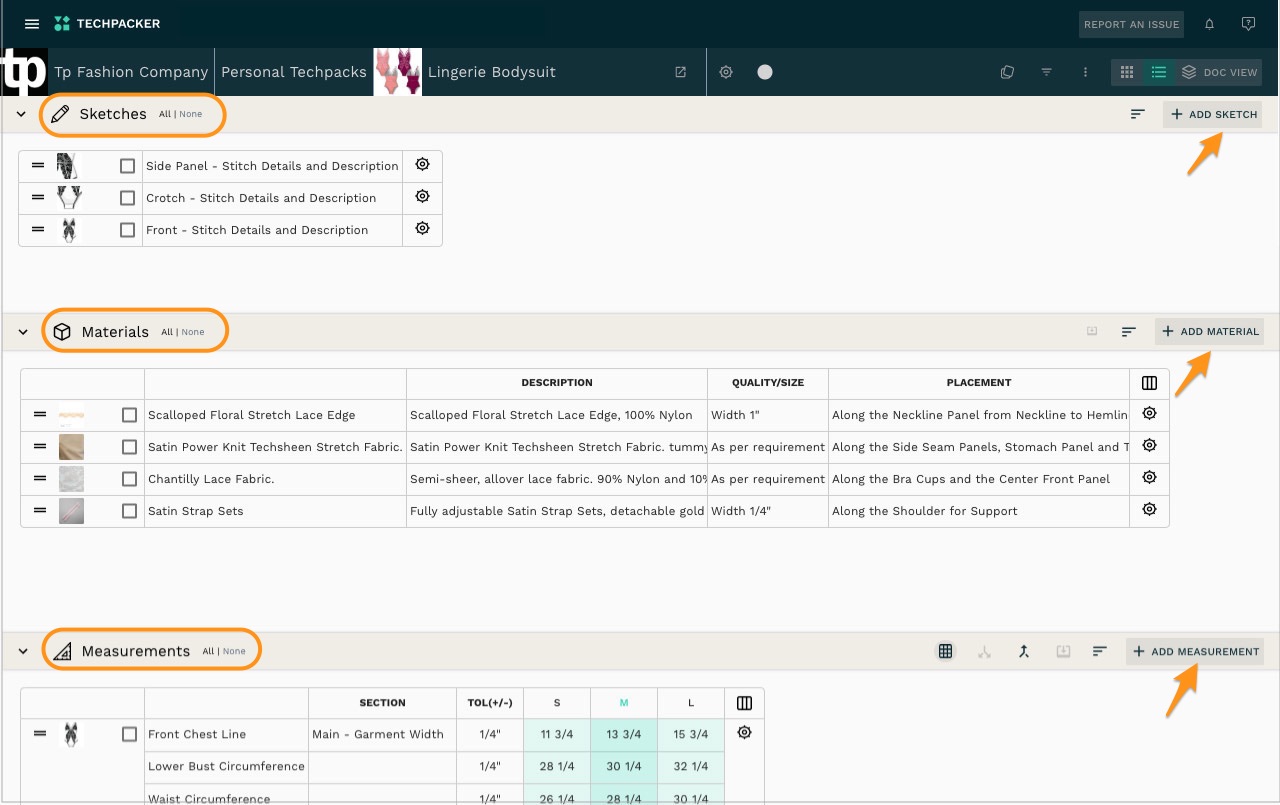This screenshot has width=1280, height=805.
Task: Open sort icon in Materials header
Action: pyautogui.click(x=1129, y=331)
